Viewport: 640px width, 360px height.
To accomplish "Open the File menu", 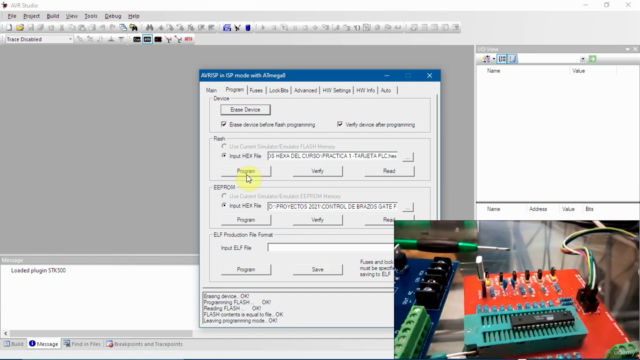I will (x=12, y=16).
